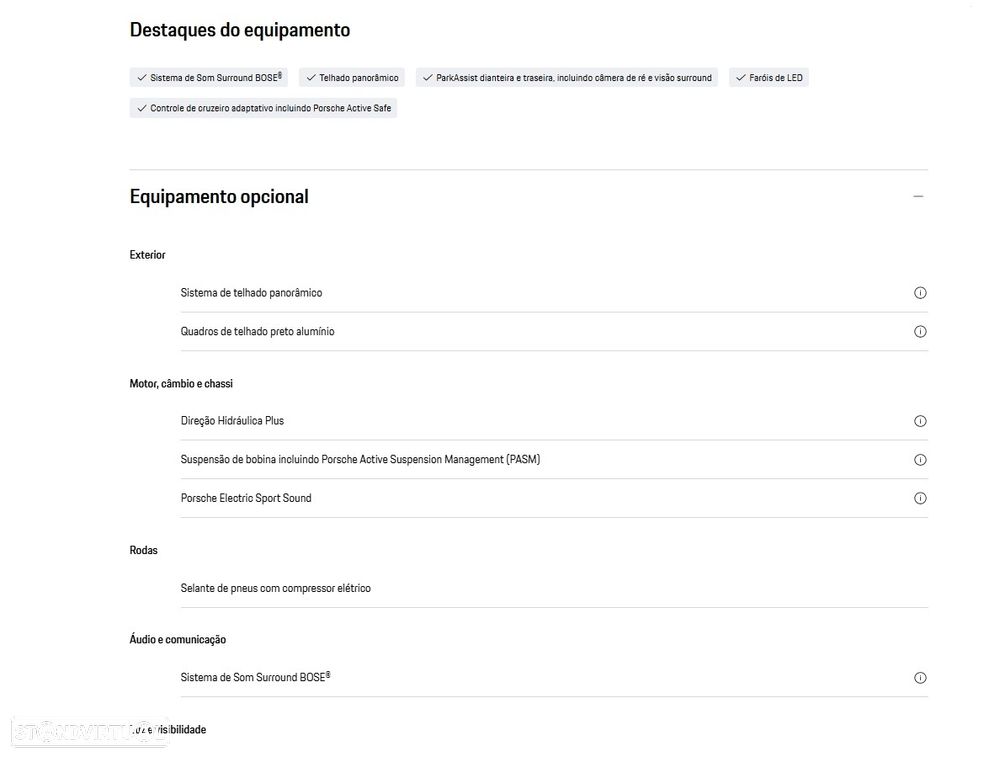Click the Rodas category heading
Viewport: 1000px width, 758px height.
pos(143,550)
